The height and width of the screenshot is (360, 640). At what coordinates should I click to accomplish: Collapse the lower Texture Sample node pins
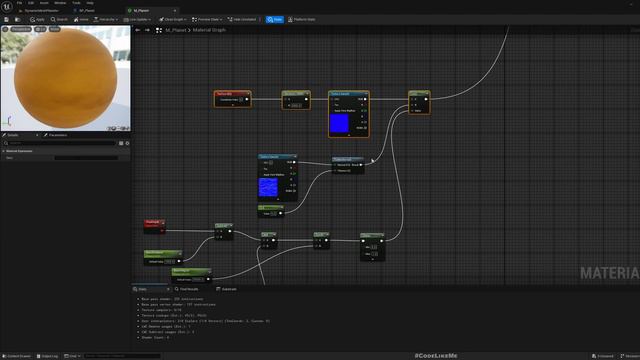tap(278, 199)
